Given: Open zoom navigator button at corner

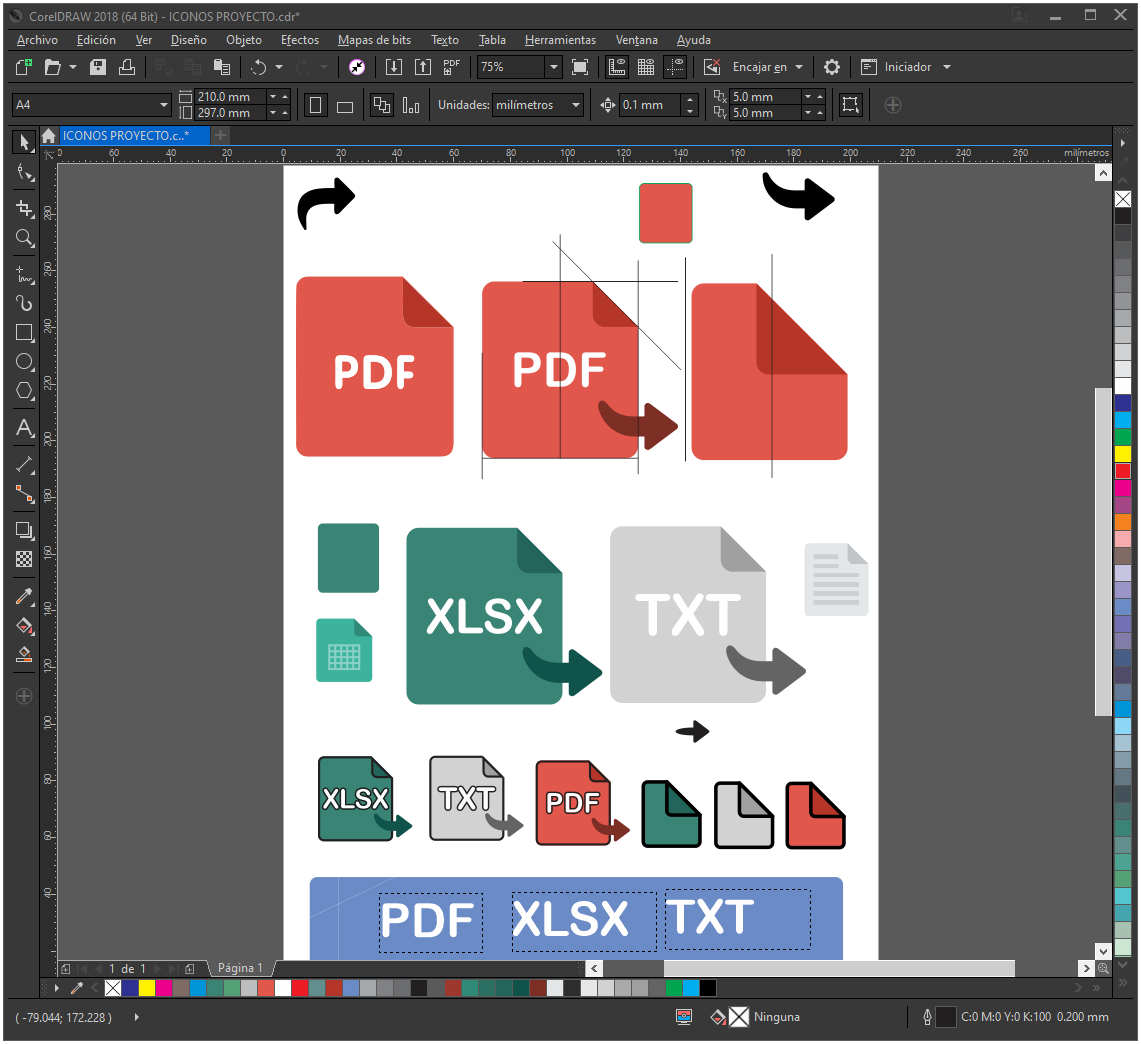Looking at the screenshot, I should [x=1103, y=968].
